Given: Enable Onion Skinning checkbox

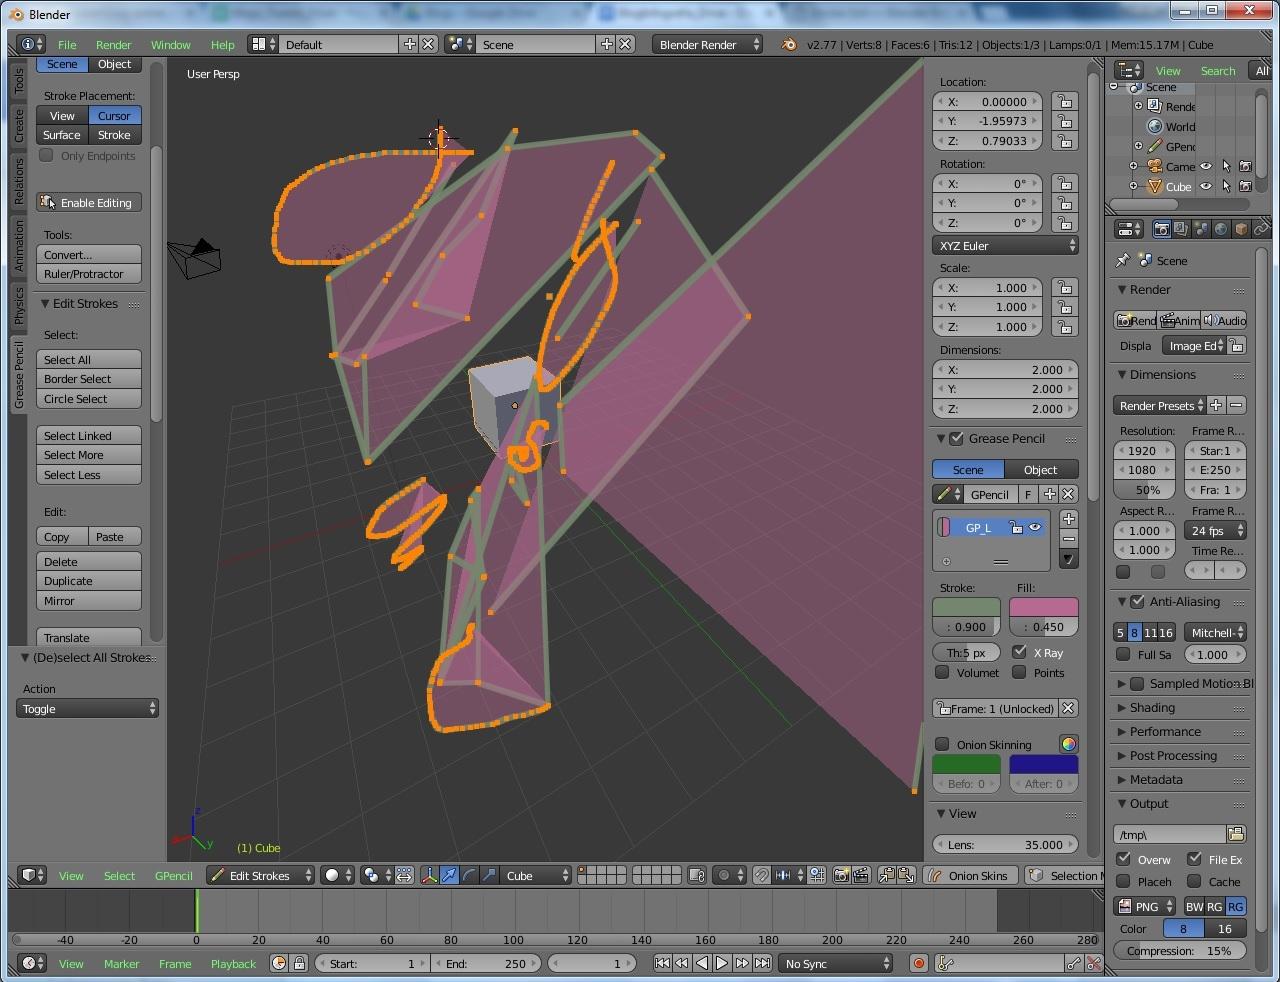Looking at the screenshot, I should 941,744.
